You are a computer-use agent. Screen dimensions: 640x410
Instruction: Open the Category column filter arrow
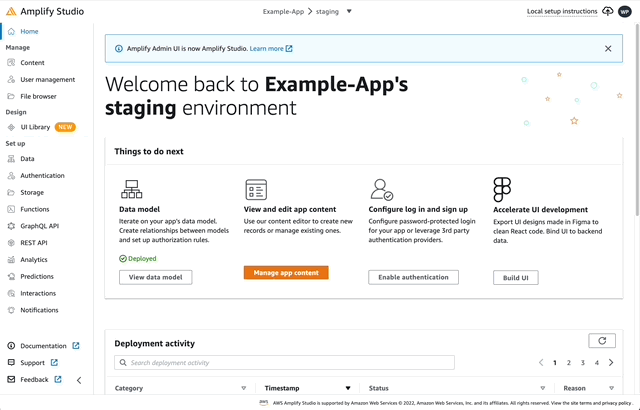tap(244, 388)
